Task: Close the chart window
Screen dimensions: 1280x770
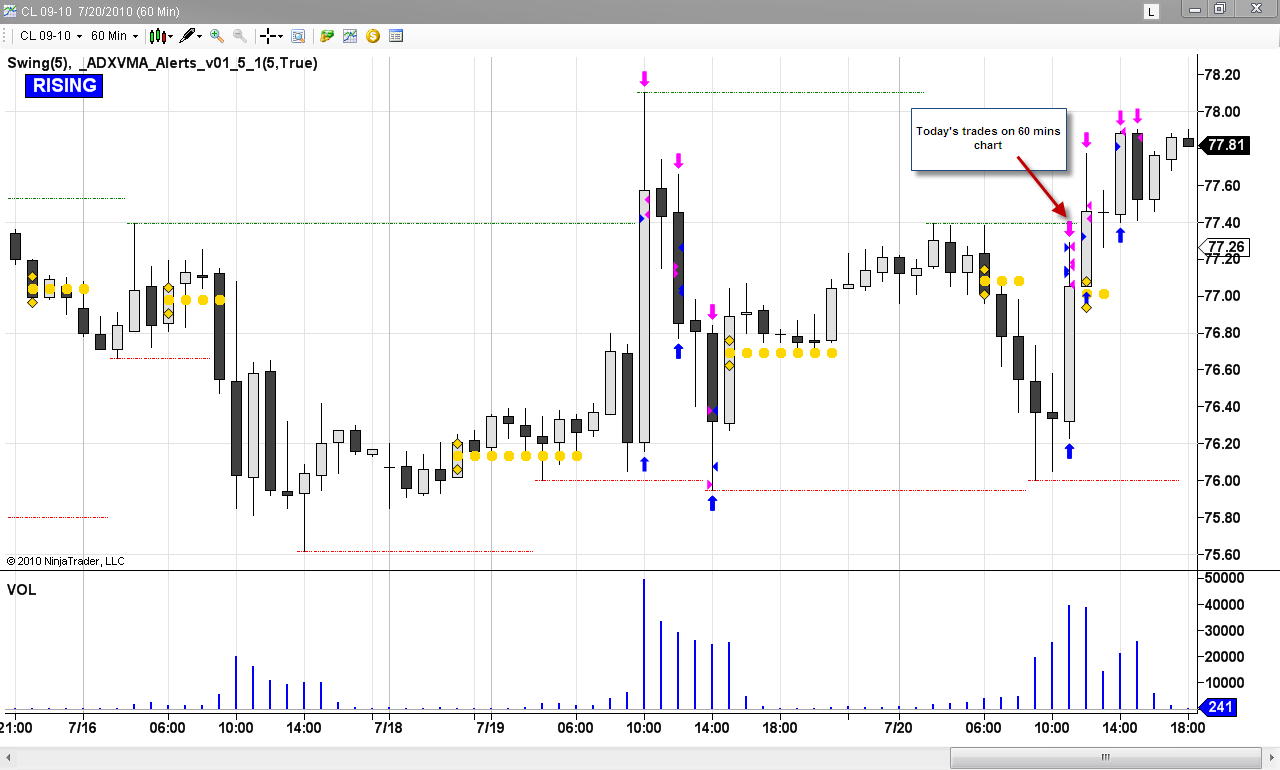Action: pos(1255,9)
